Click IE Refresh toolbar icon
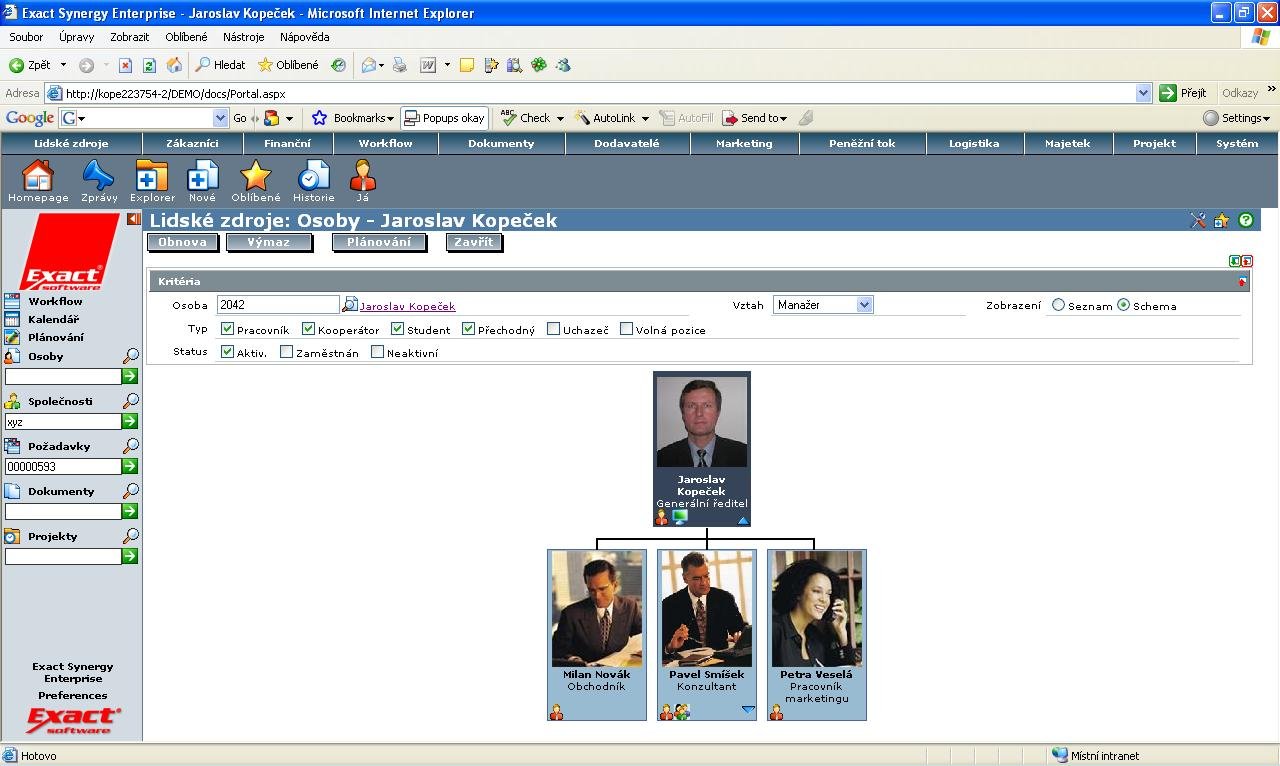Image resolution: width=1280 pixels, height=766 pixels. pos(149,65)
